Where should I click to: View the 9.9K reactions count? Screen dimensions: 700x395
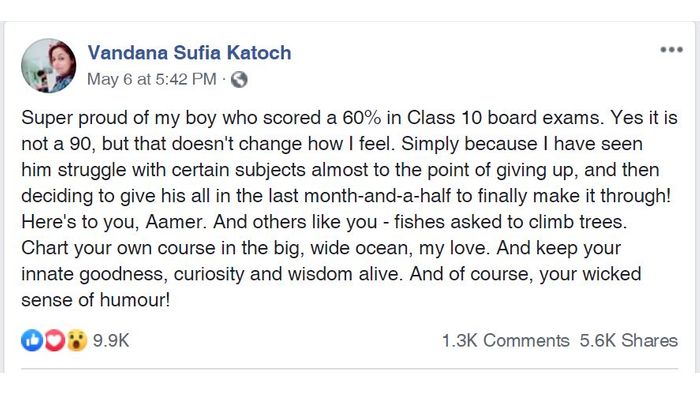click(111, 341)
